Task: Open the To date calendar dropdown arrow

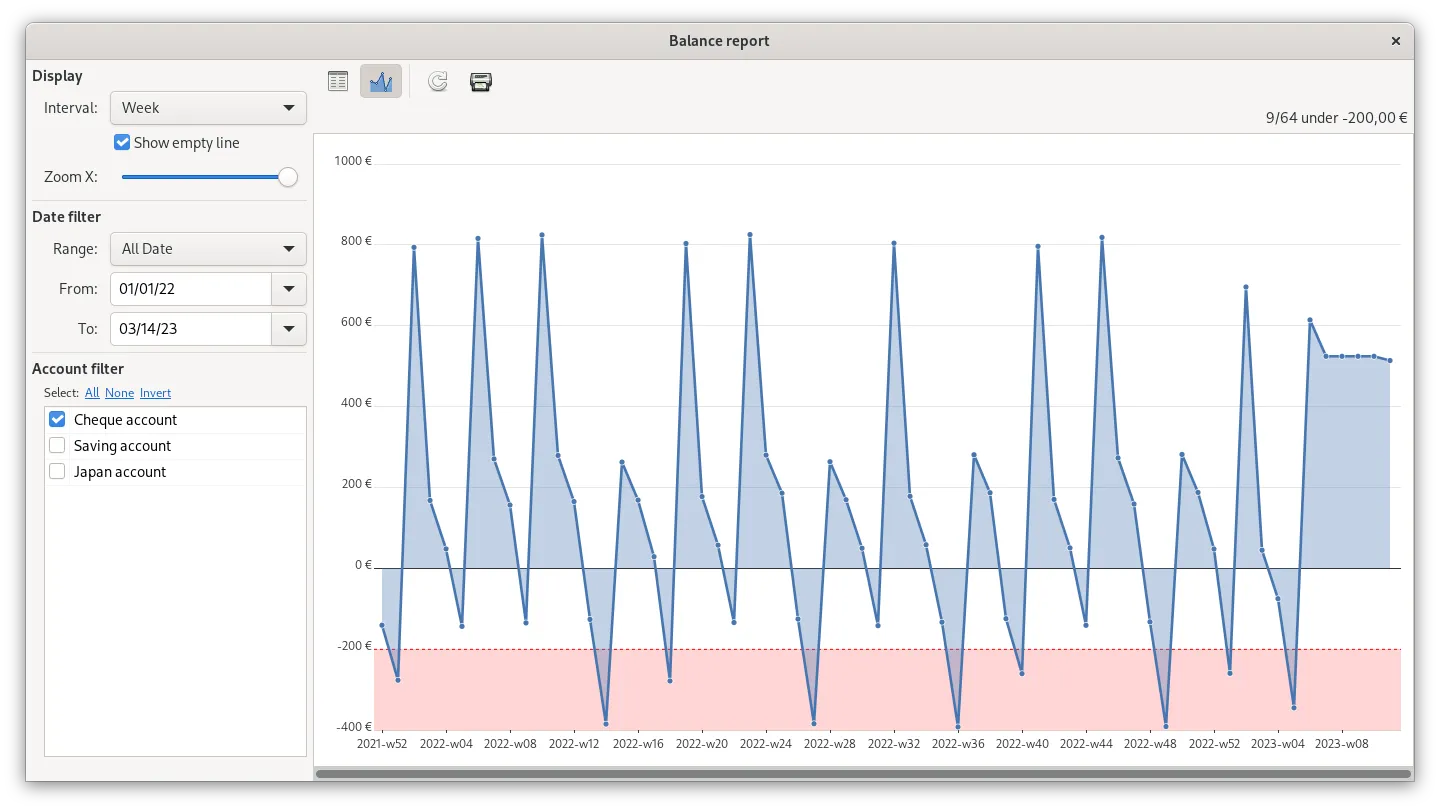Action: (x=289, y=329)
